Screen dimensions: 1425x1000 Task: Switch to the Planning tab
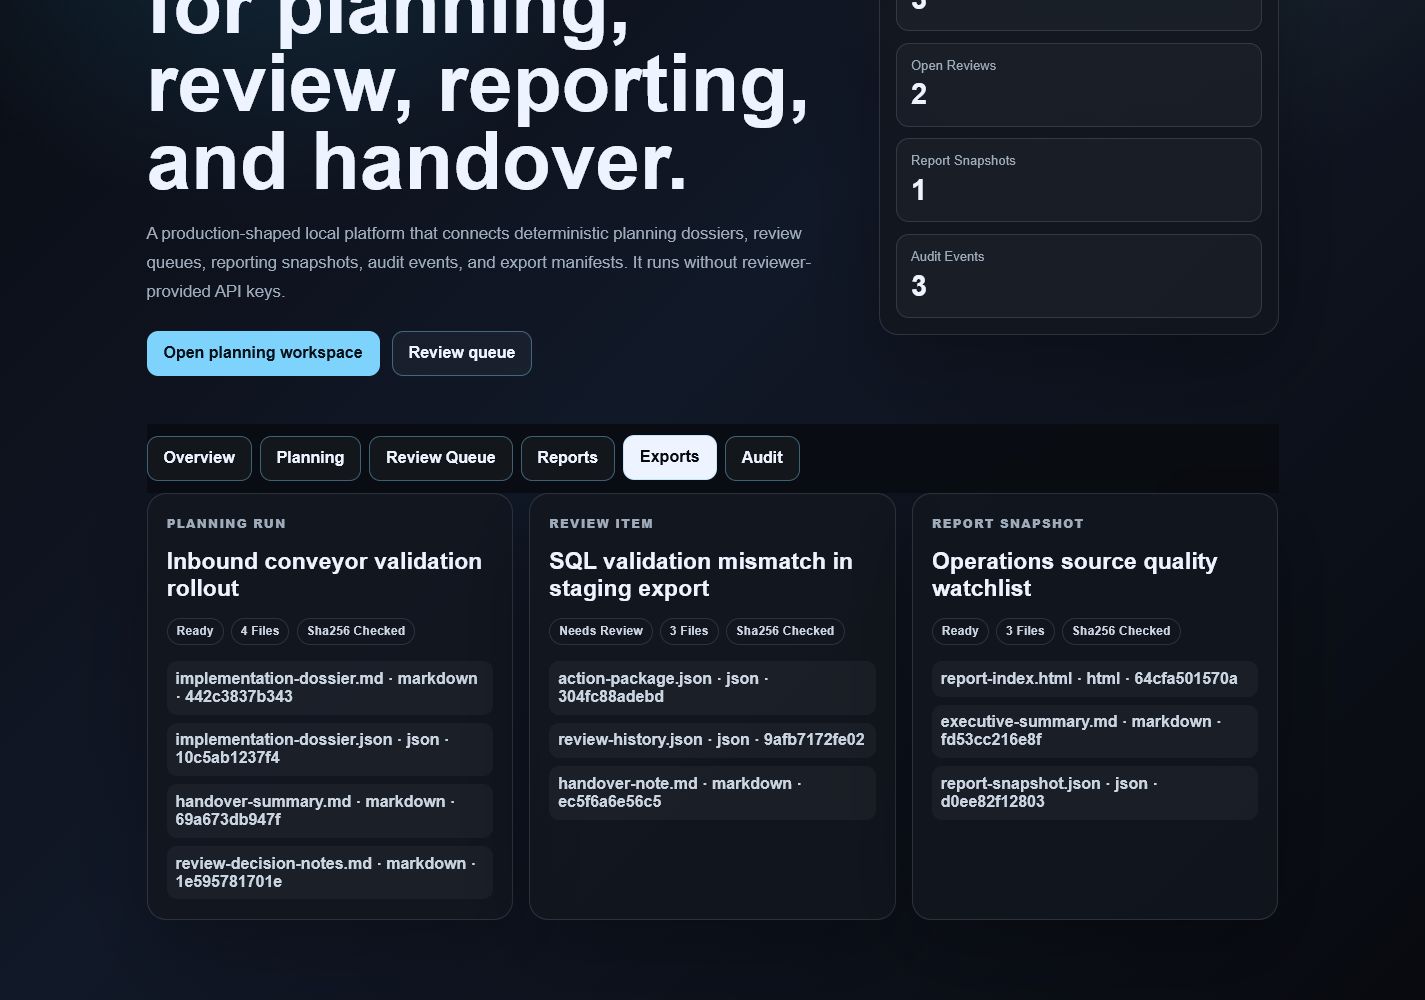pyautogui.click(x=310, y=458)
